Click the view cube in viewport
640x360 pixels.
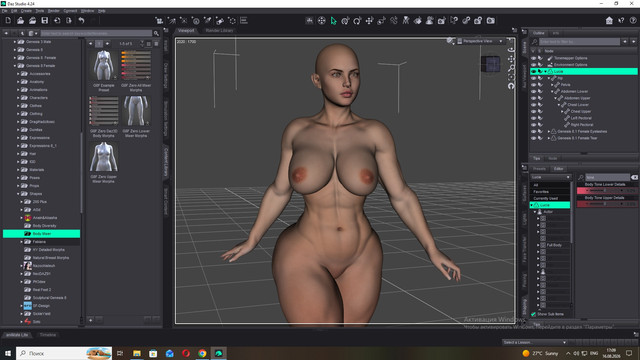(x=490, y=64)
